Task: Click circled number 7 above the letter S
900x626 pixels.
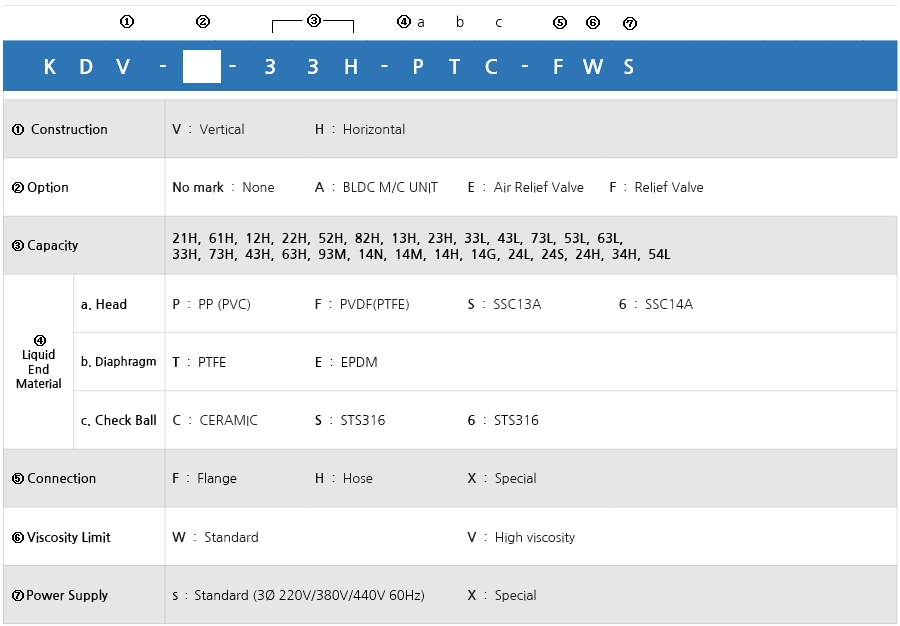Action: (629, 23)
